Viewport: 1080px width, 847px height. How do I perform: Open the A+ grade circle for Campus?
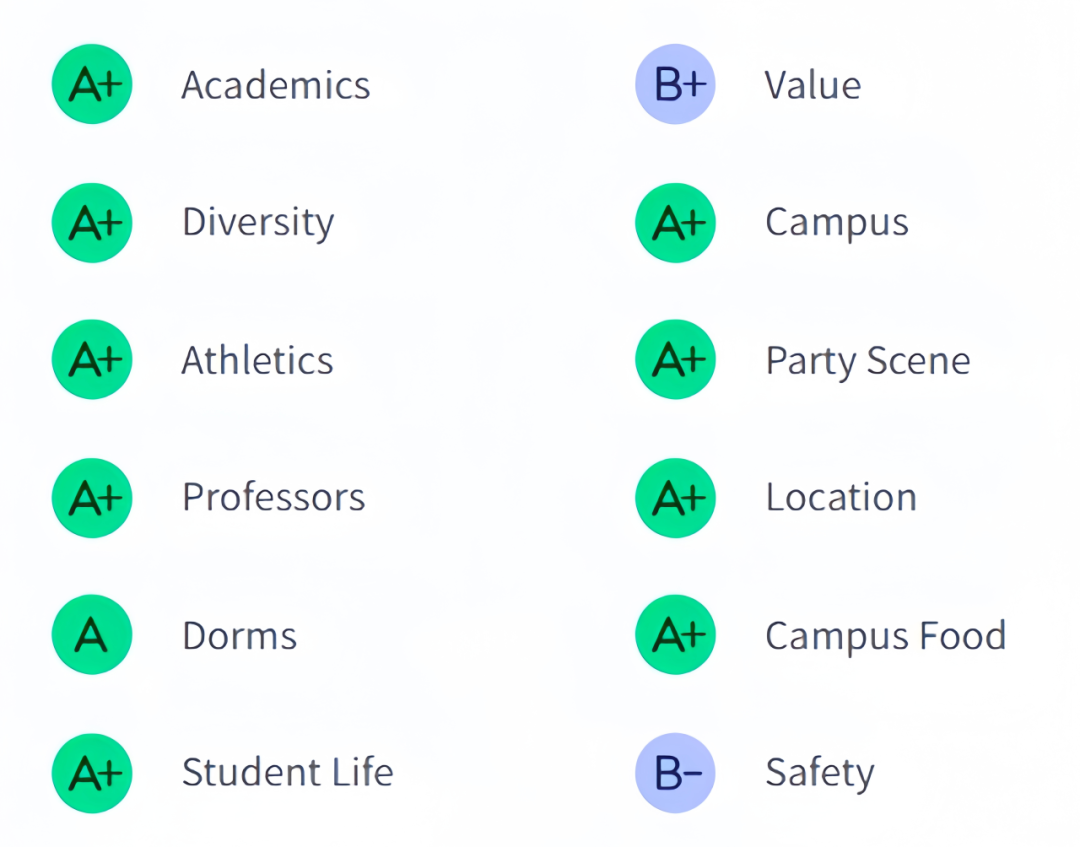[675, 222]
